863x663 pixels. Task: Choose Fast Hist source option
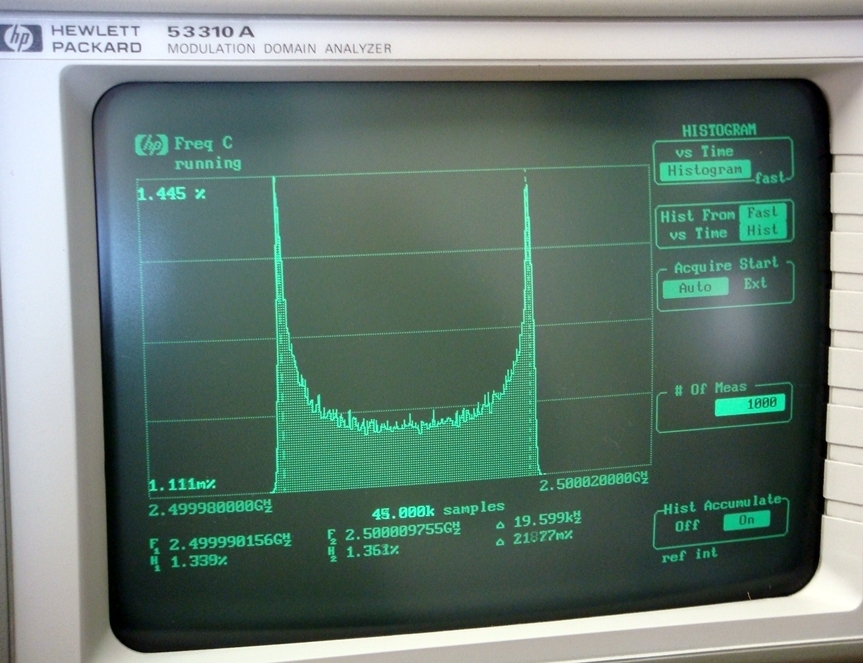click(x=763, y=222)
